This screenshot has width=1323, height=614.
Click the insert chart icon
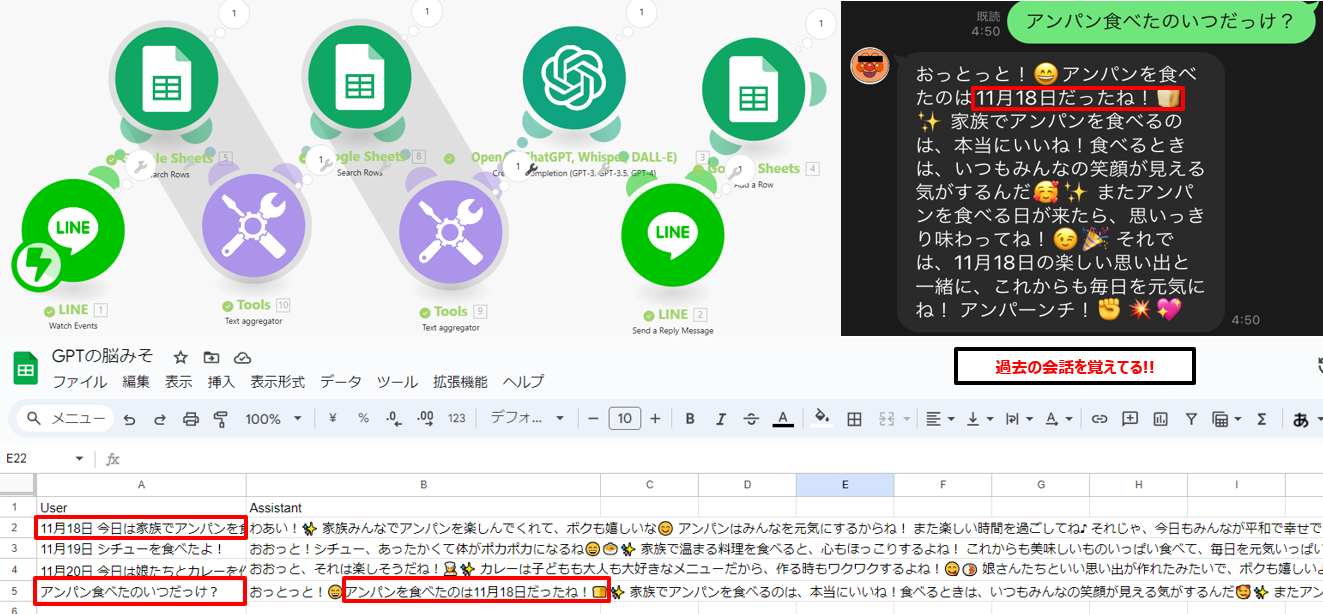1160,419
